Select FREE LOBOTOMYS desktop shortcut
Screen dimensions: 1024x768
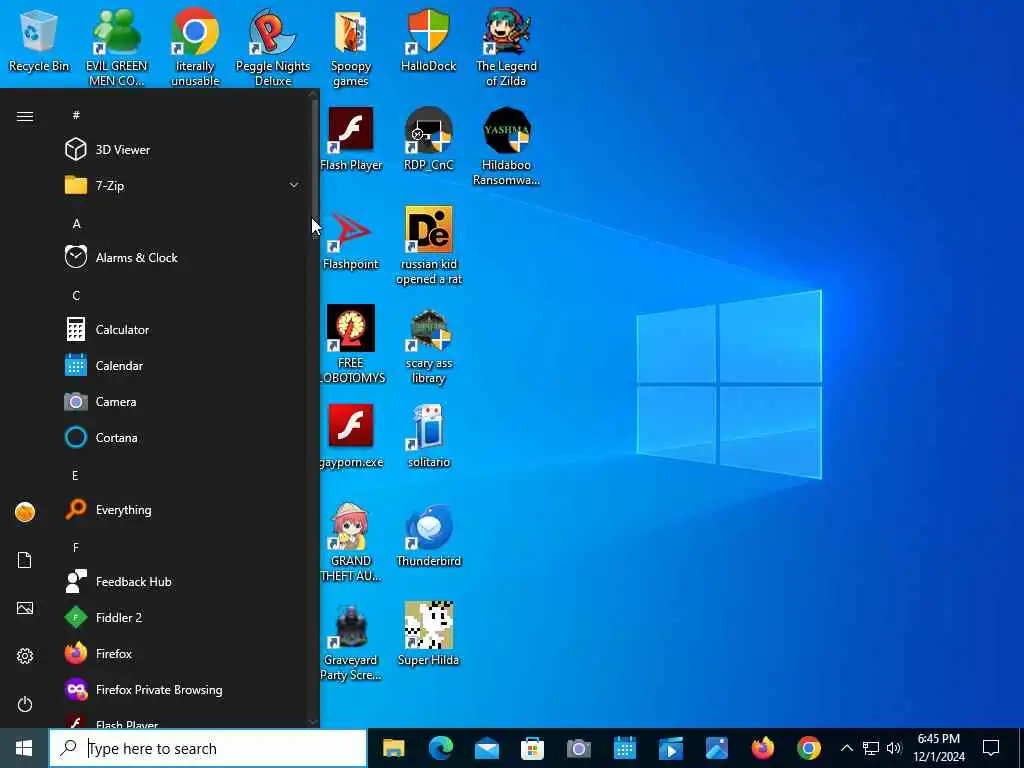click(x=352, y=344)
